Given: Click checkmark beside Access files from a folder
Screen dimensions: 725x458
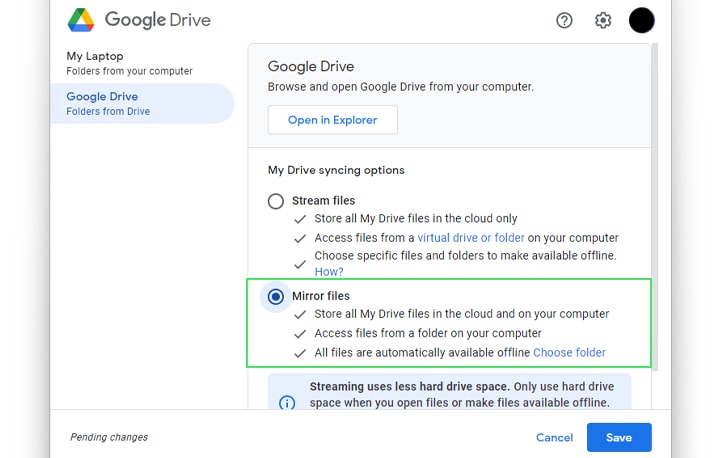Looking at the screenshot, I should pyautogui.click(x=300, y=334).
